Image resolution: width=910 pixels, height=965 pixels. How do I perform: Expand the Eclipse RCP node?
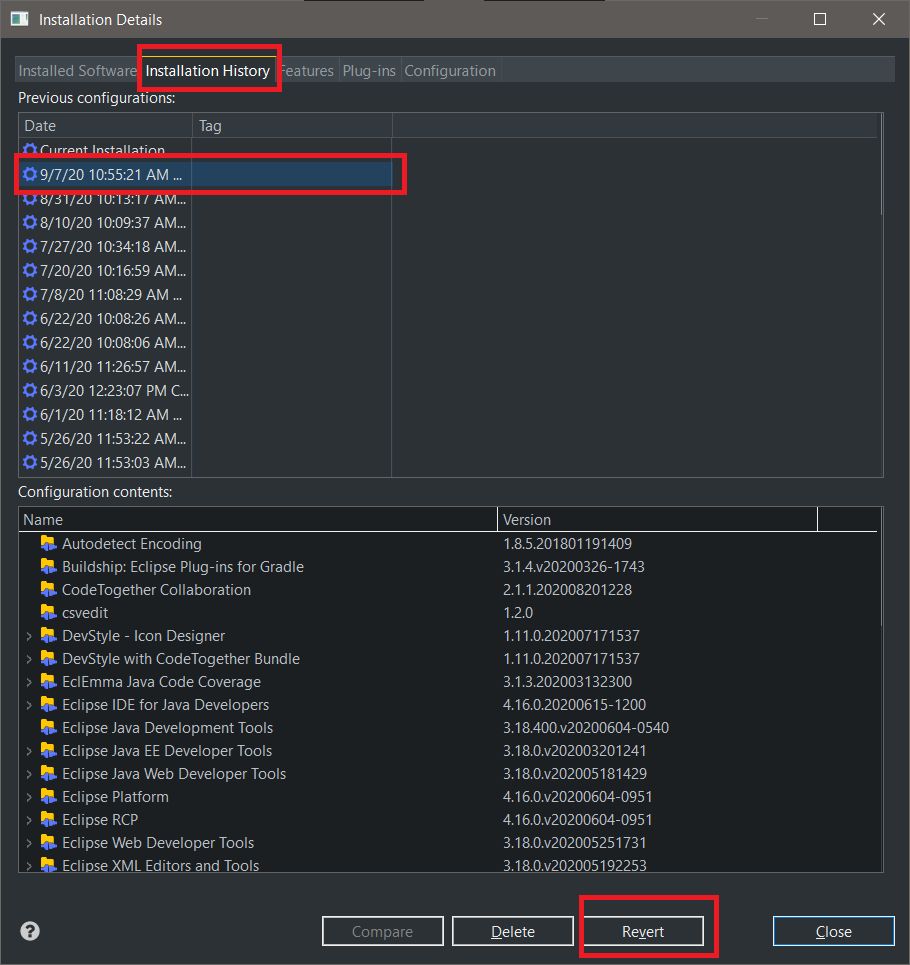[x=29, y=820]
